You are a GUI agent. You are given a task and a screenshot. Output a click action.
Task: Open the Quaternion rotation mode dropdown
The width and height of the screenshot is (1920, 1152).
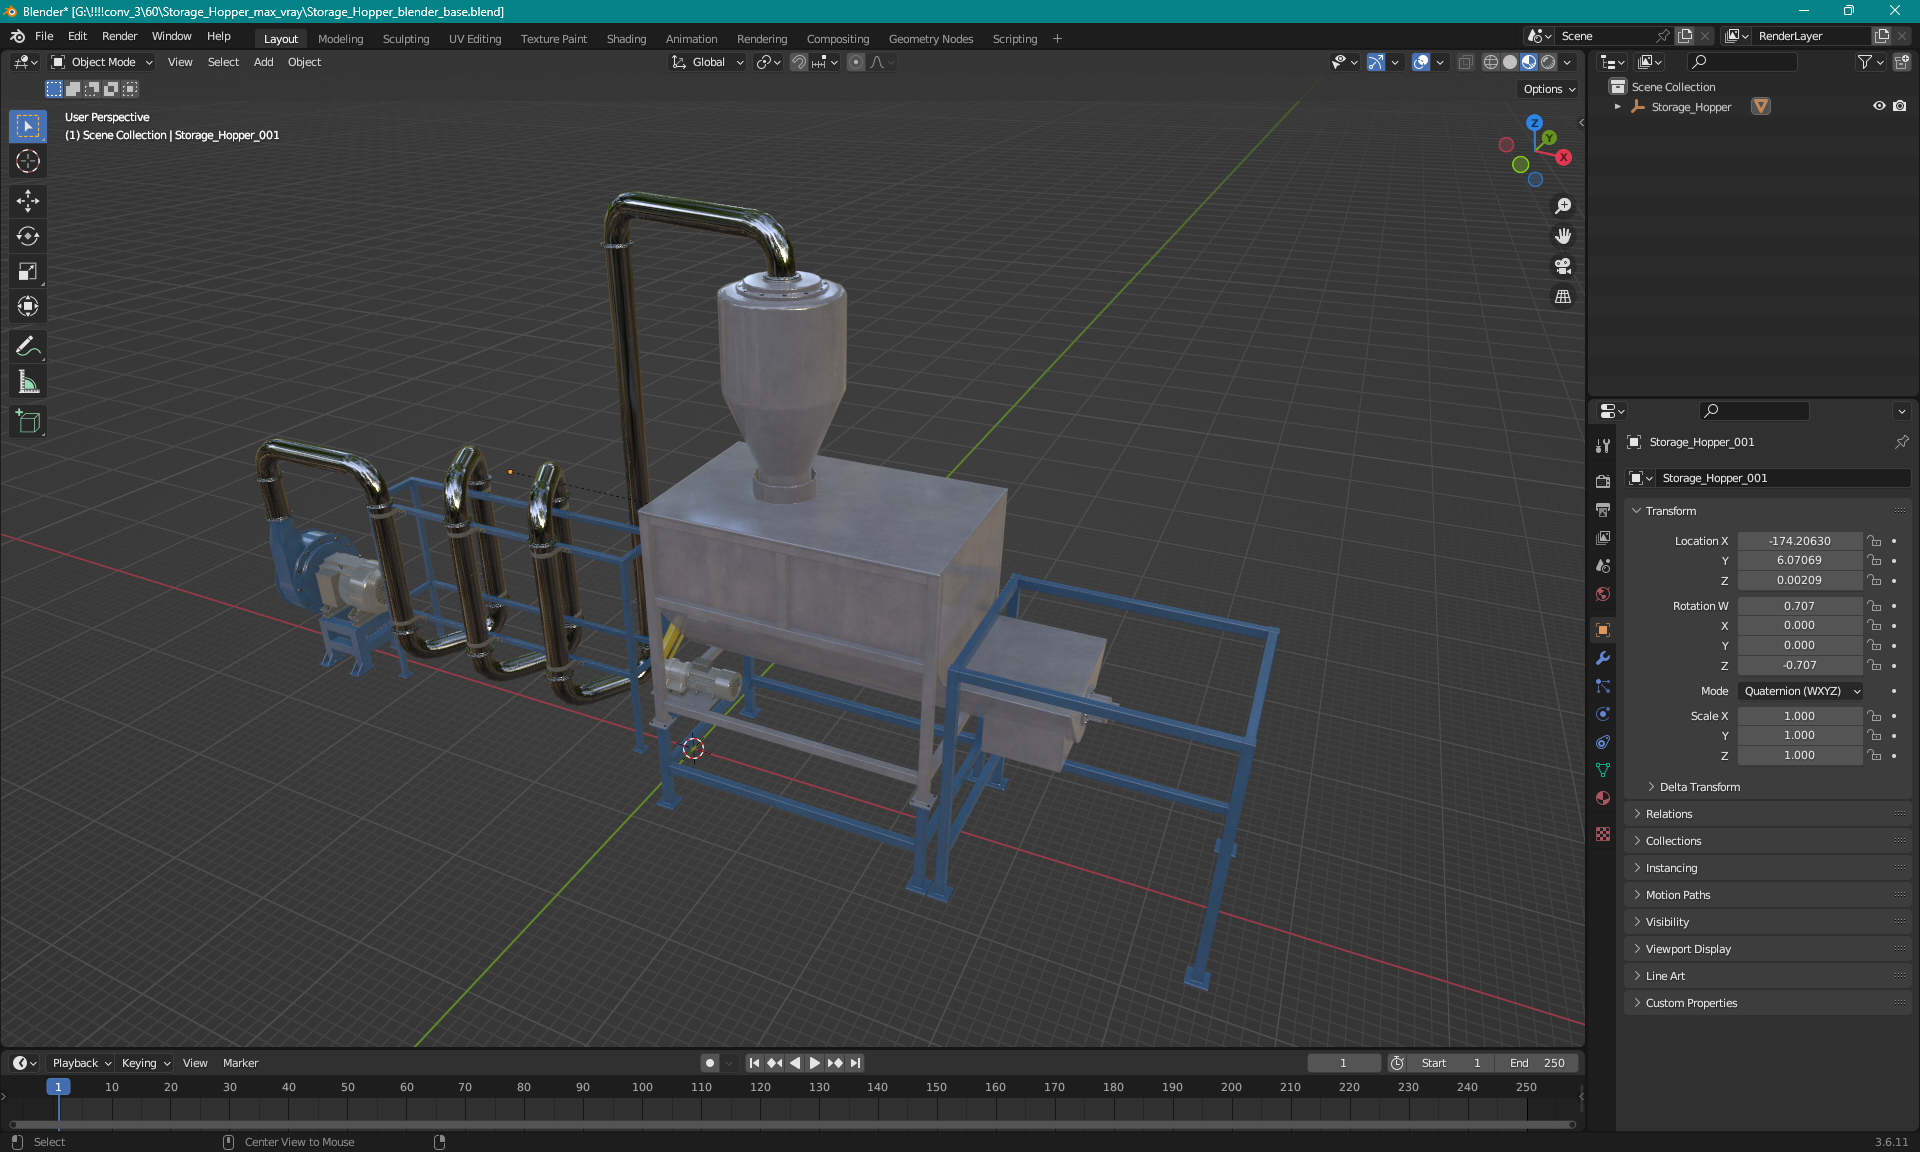1801,691
